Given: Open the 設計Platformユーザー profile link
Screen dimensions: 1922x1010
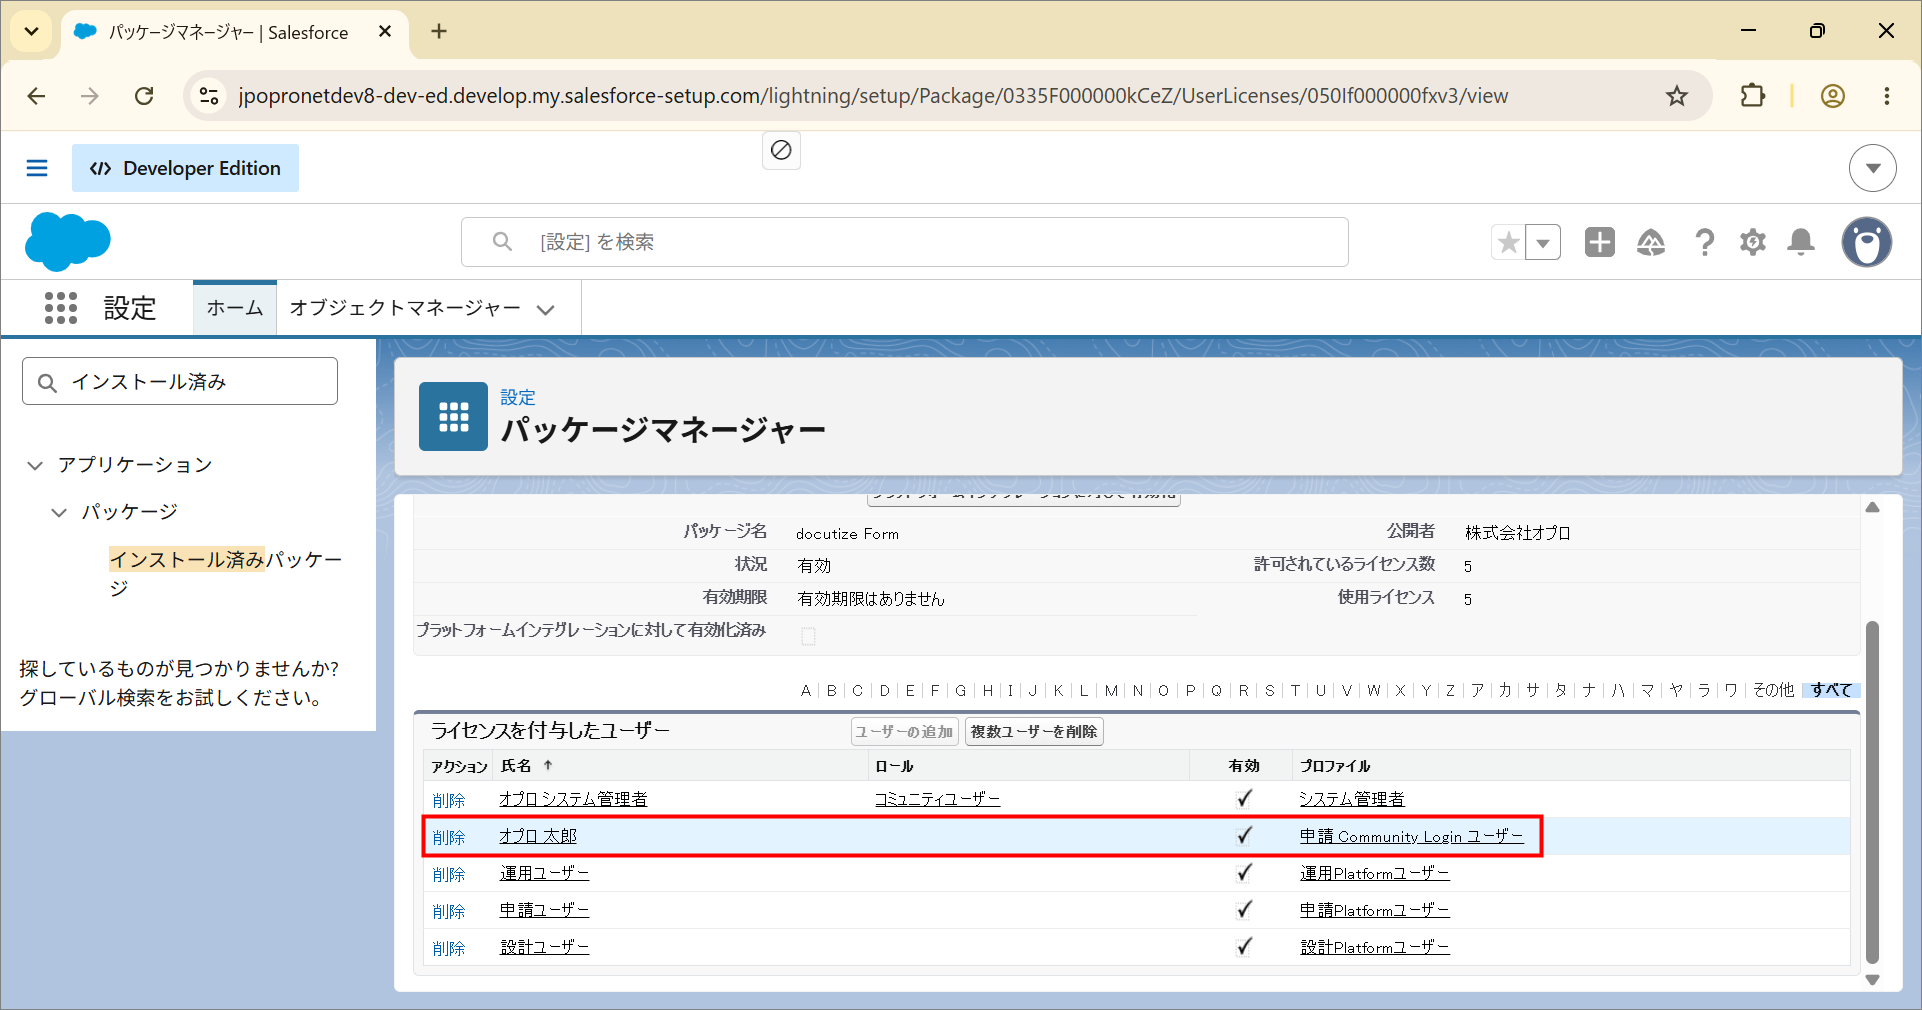Looking at the screenshot, I should point(1375,947).
